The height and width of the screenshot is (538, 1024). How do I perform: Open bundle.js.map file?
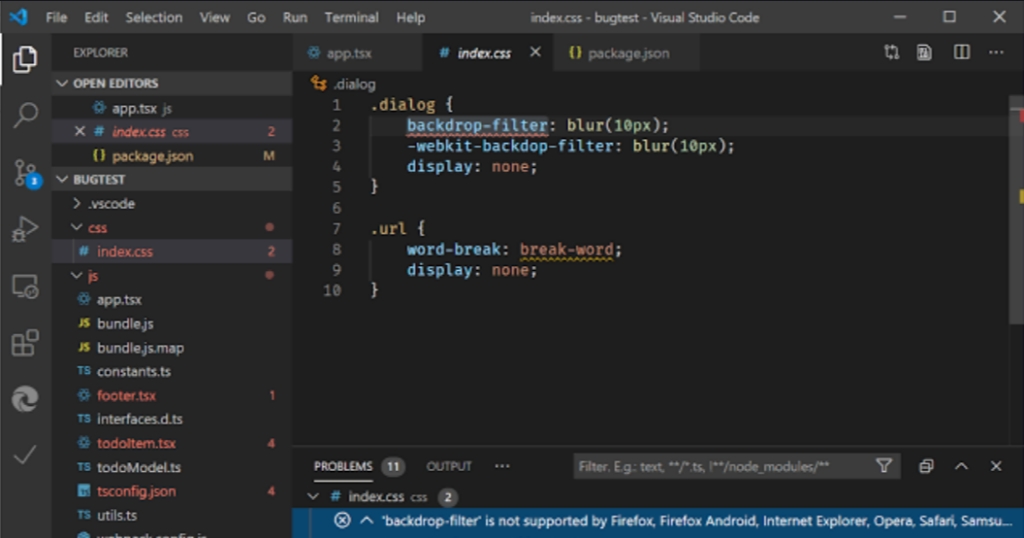pyautogui.click(x=172, y=348)
